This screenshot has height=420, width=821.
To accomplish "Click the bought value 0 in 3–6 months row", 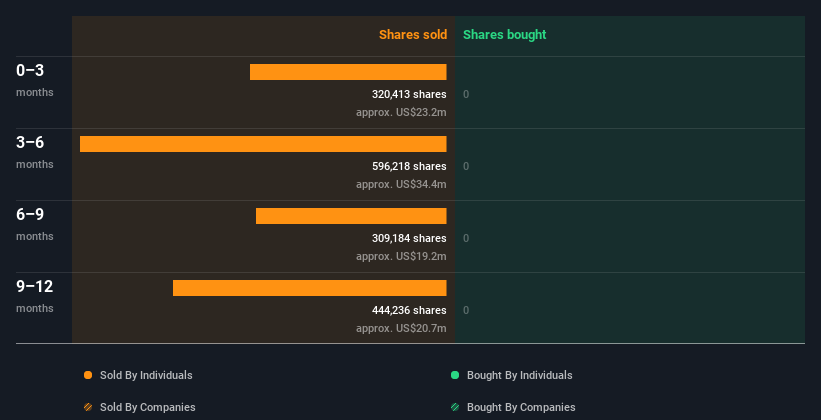I will [x=466, y=167].
